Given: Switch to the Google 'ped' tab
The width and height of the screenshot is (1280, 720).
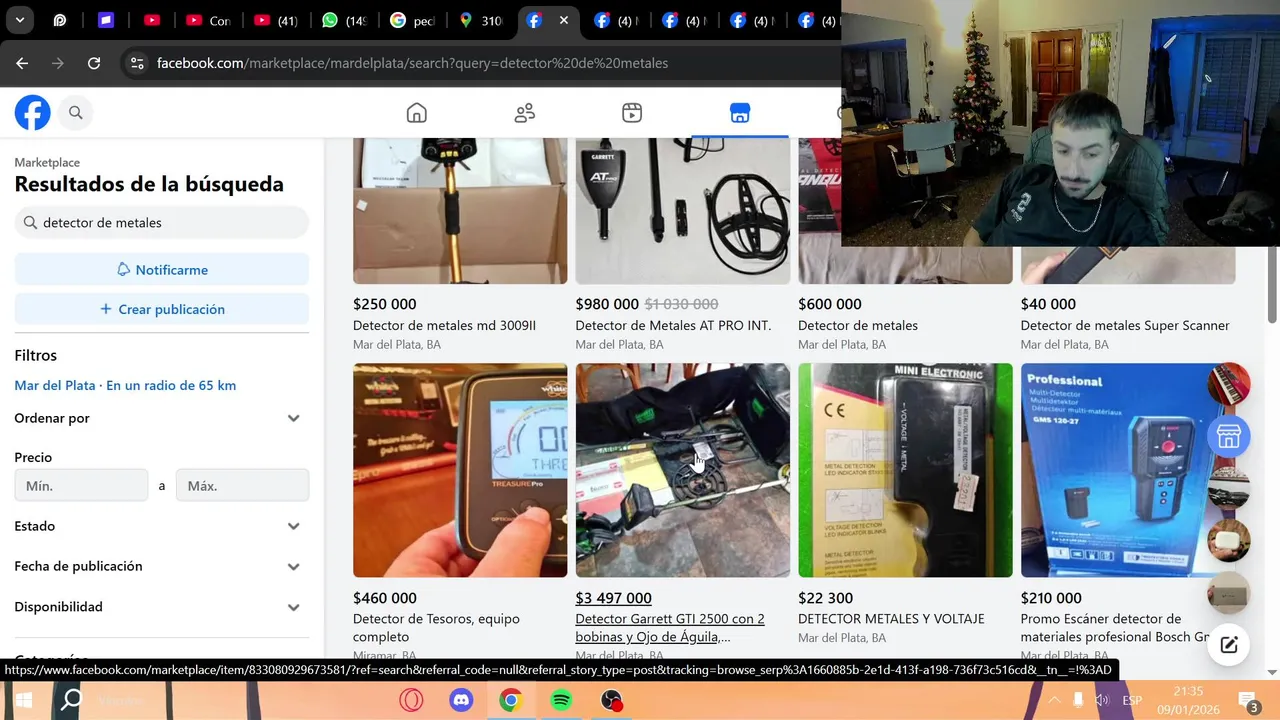Looking at the screenshot, I should [x=412, y=20].
